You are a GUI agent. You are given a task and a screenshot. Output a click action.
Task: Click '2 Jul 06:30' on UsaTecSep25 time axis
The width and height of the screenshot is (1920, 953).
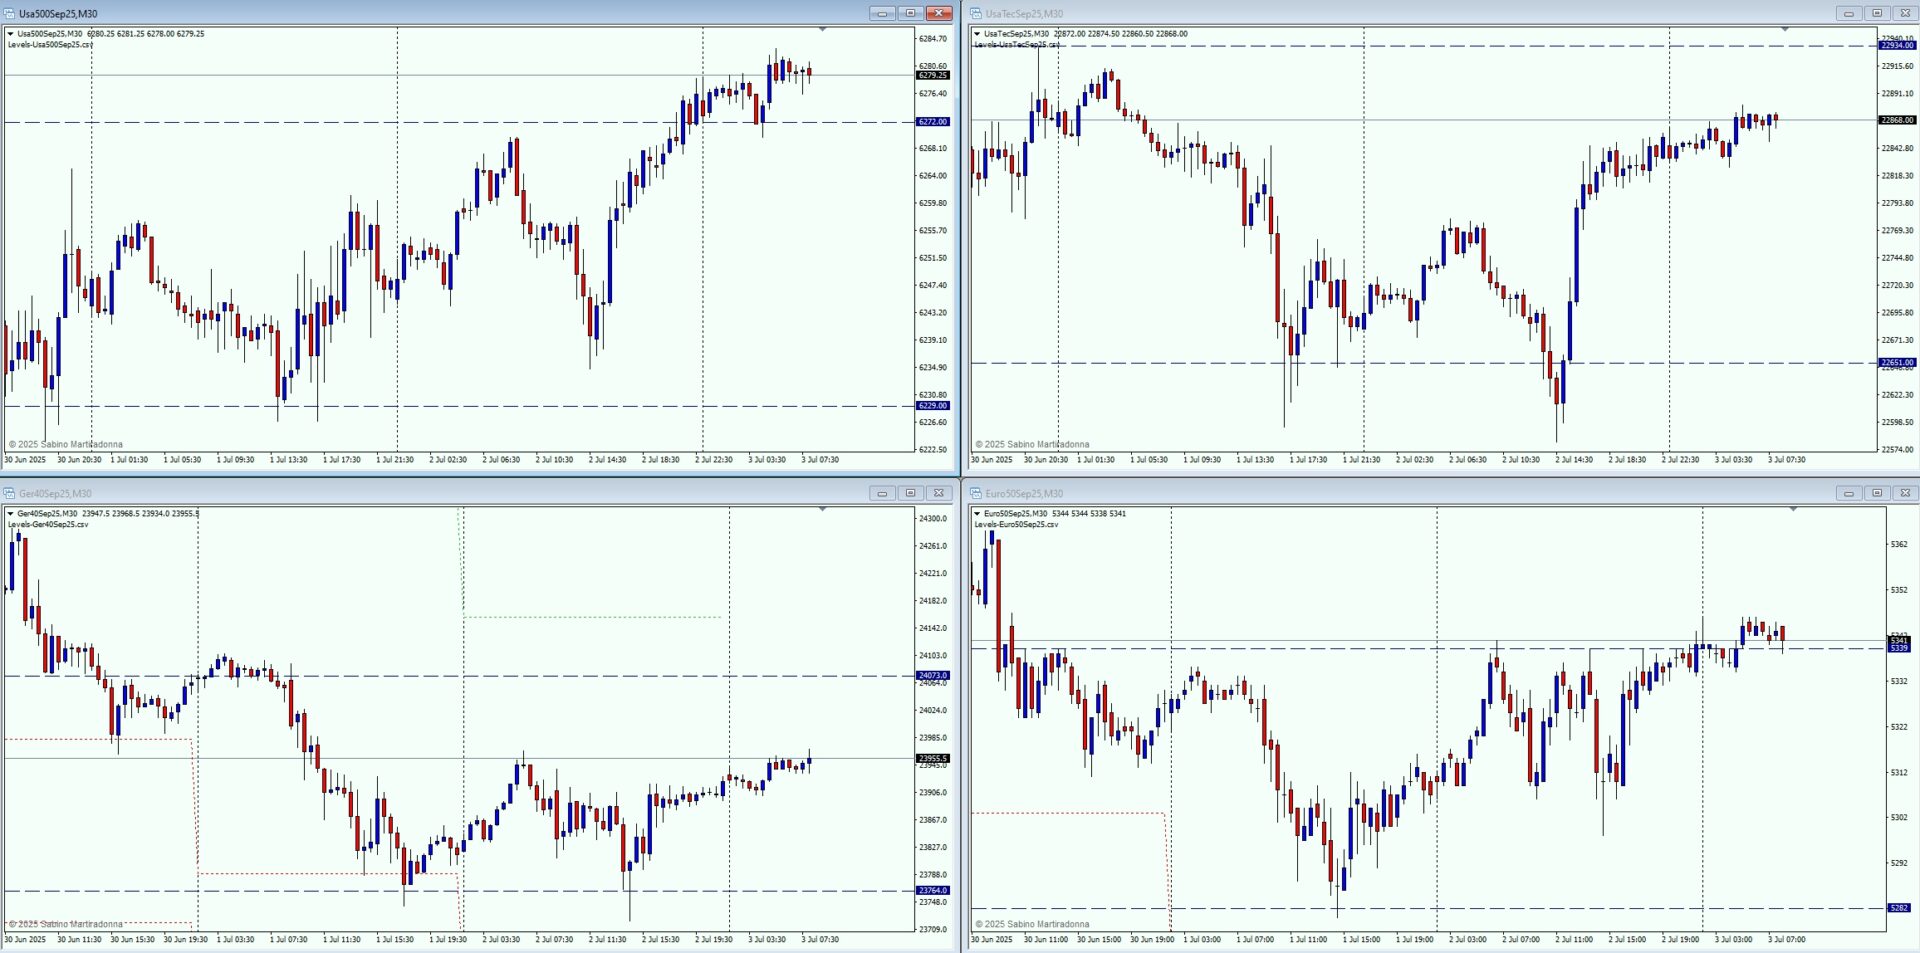1467,460
